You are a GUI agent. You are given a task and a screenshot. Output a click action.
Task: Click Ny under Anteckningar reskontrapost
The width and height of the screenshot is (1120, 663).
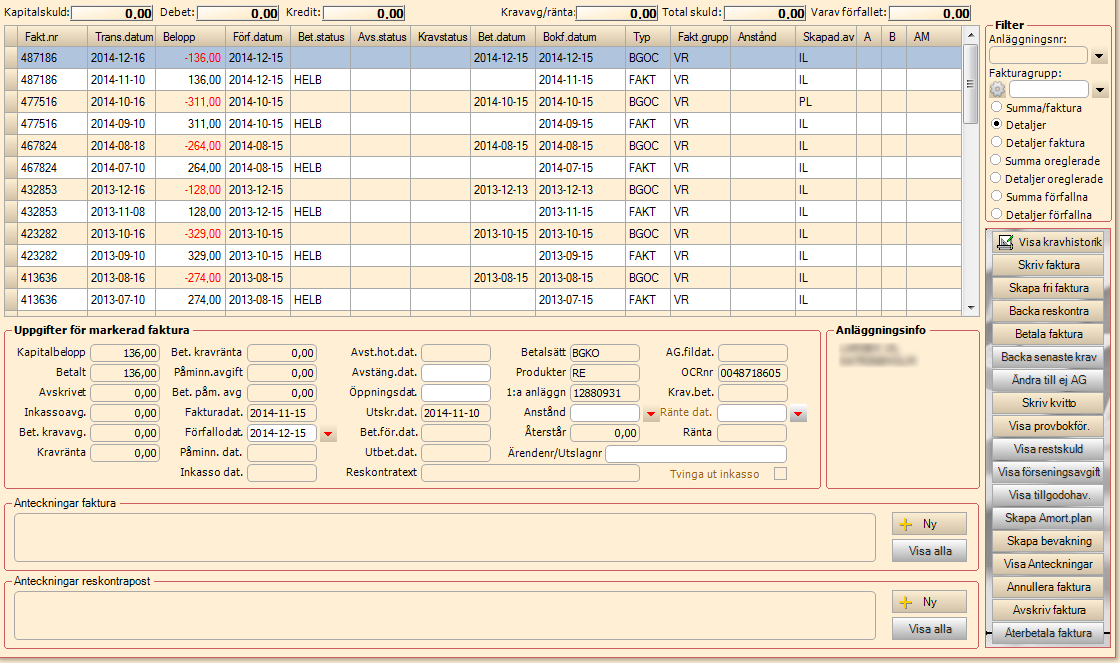929,602
